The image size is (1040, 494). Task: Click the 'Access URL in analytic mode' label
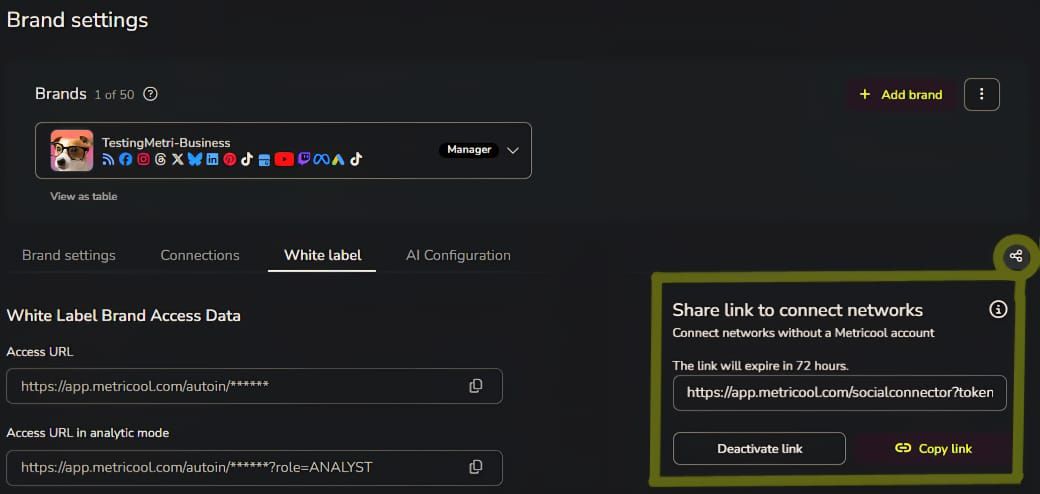coord(88,433)
